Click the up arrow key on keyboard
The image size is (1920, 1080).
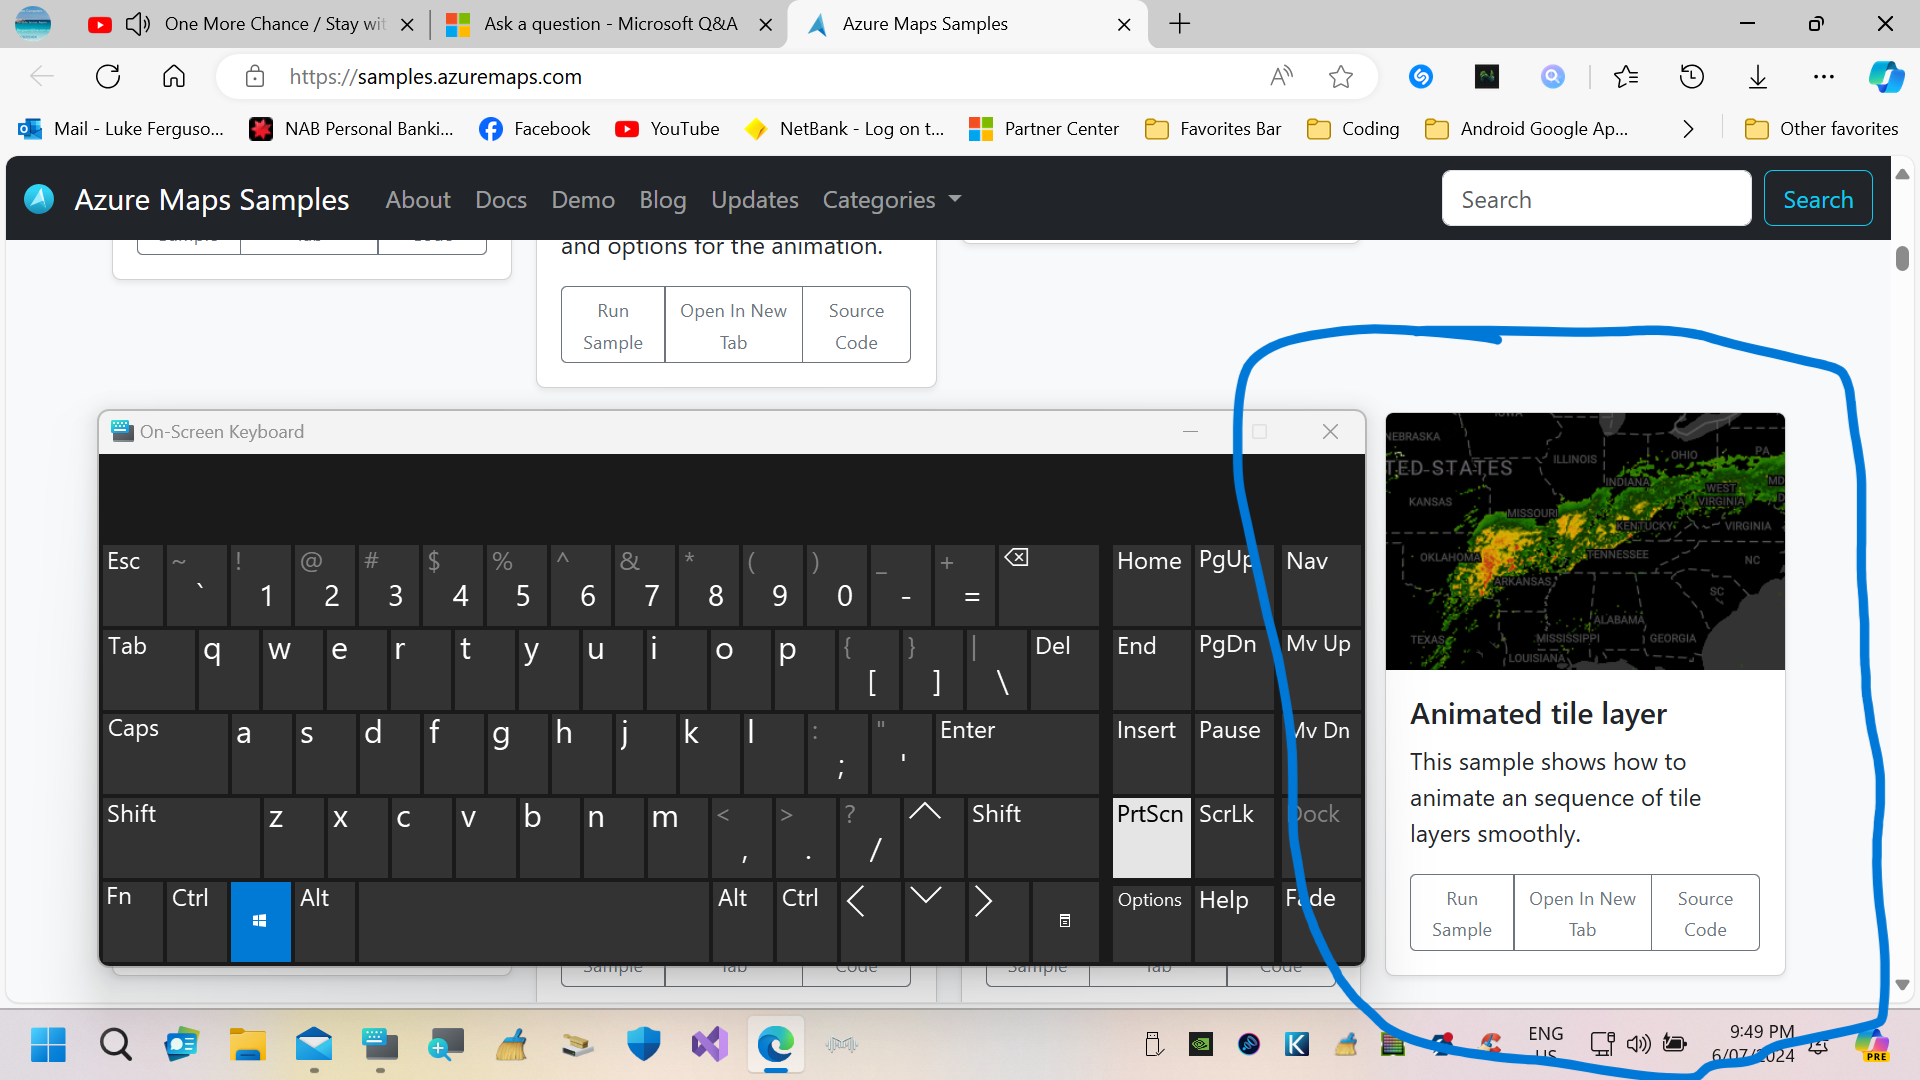[933, 837]
